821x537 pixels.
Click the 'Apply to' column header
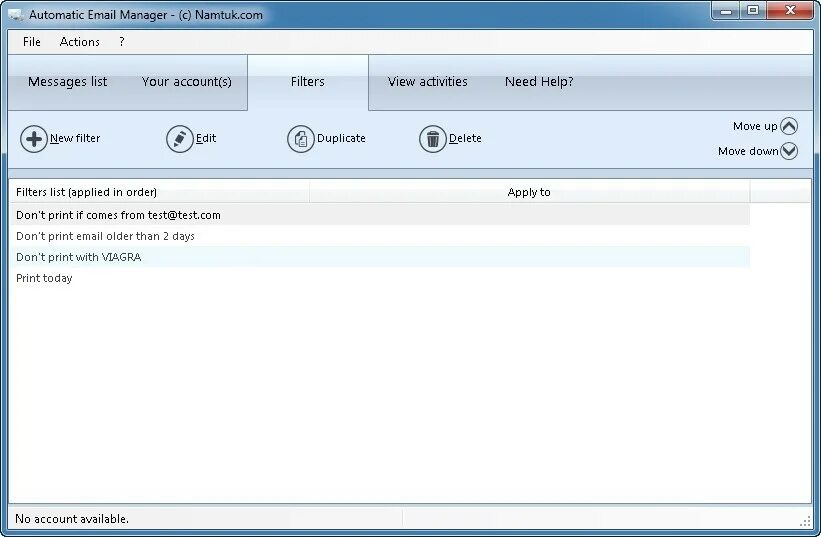coord(529,192)
